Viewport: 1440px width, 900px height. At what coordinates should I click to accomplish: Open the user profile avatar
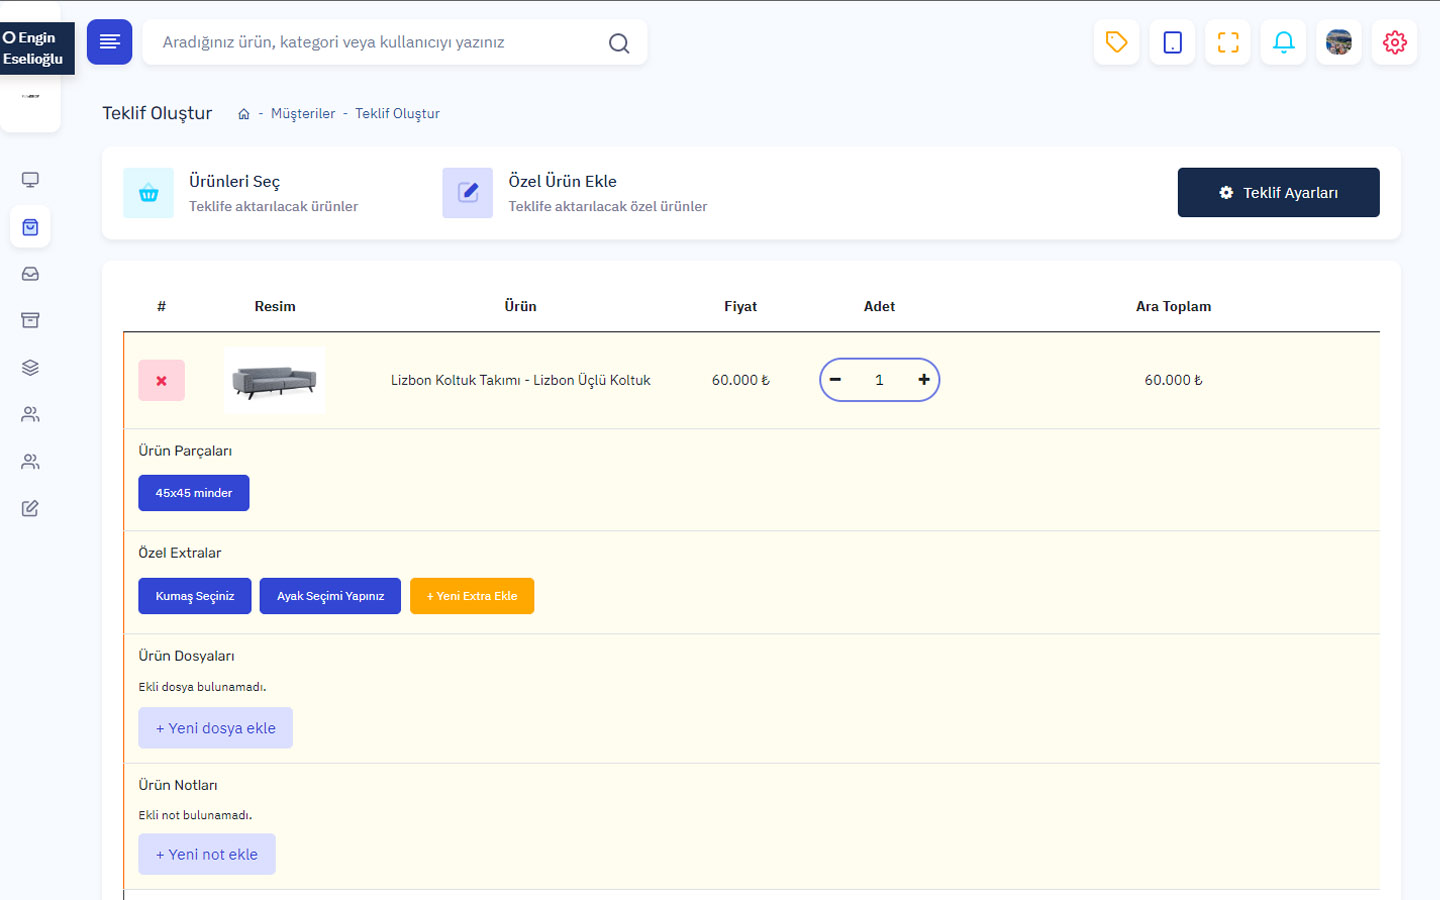click(1339, 42)
